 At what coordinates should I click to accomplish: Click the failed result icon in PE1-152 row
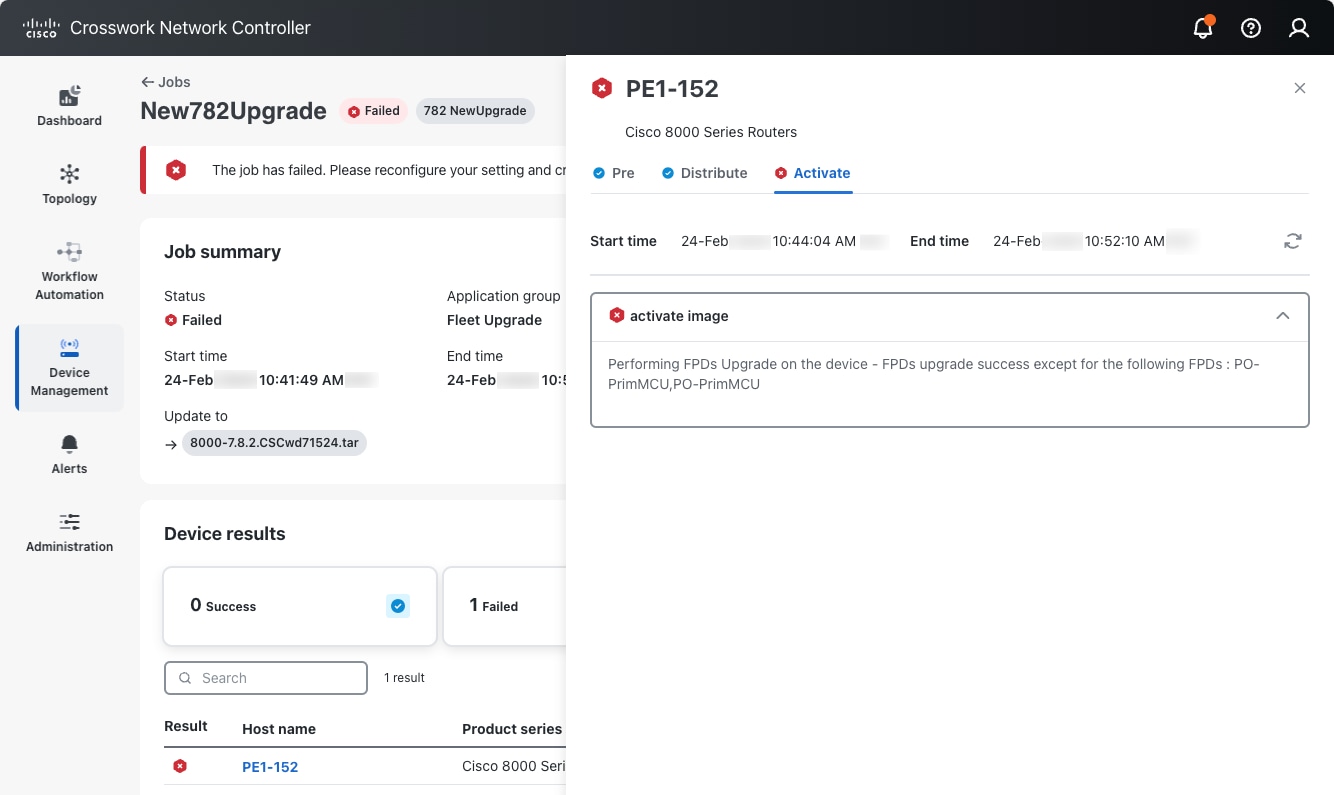click(x=180, y=766)
